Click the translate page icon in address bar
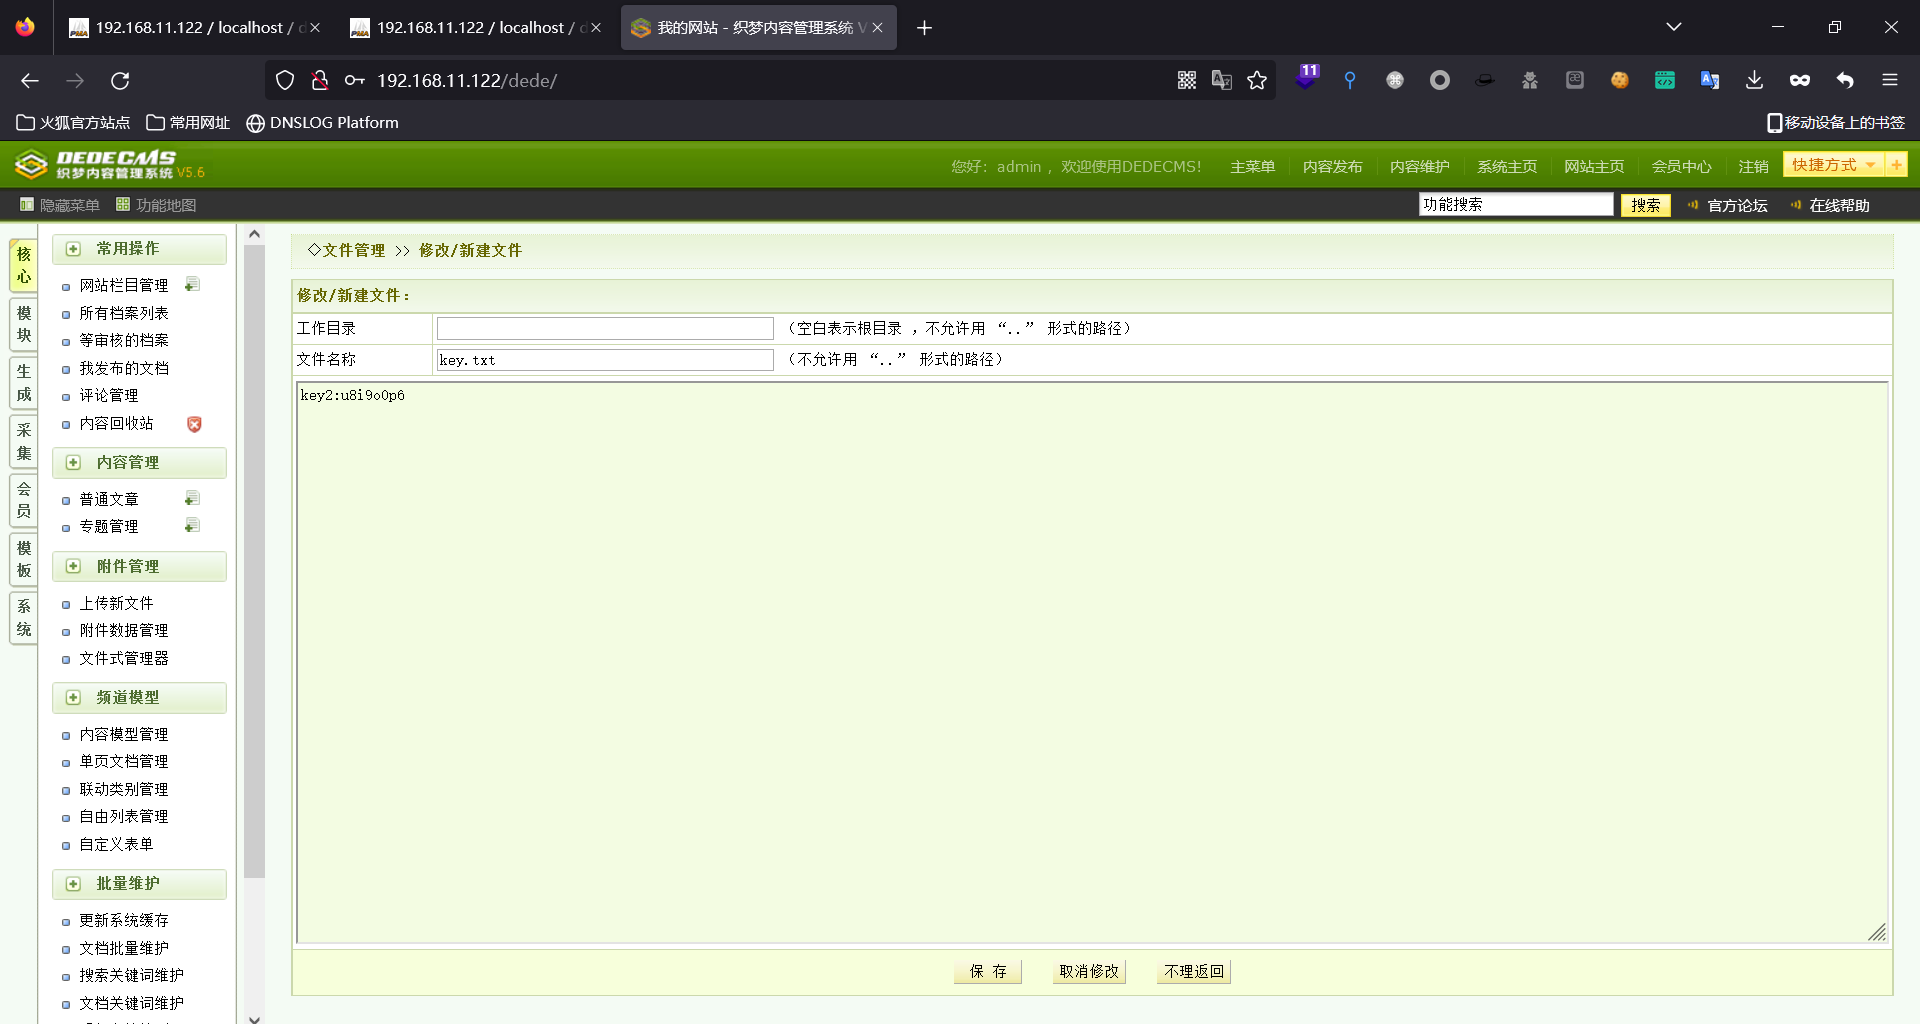The image size is (1920, 1024). point(1222,81)
